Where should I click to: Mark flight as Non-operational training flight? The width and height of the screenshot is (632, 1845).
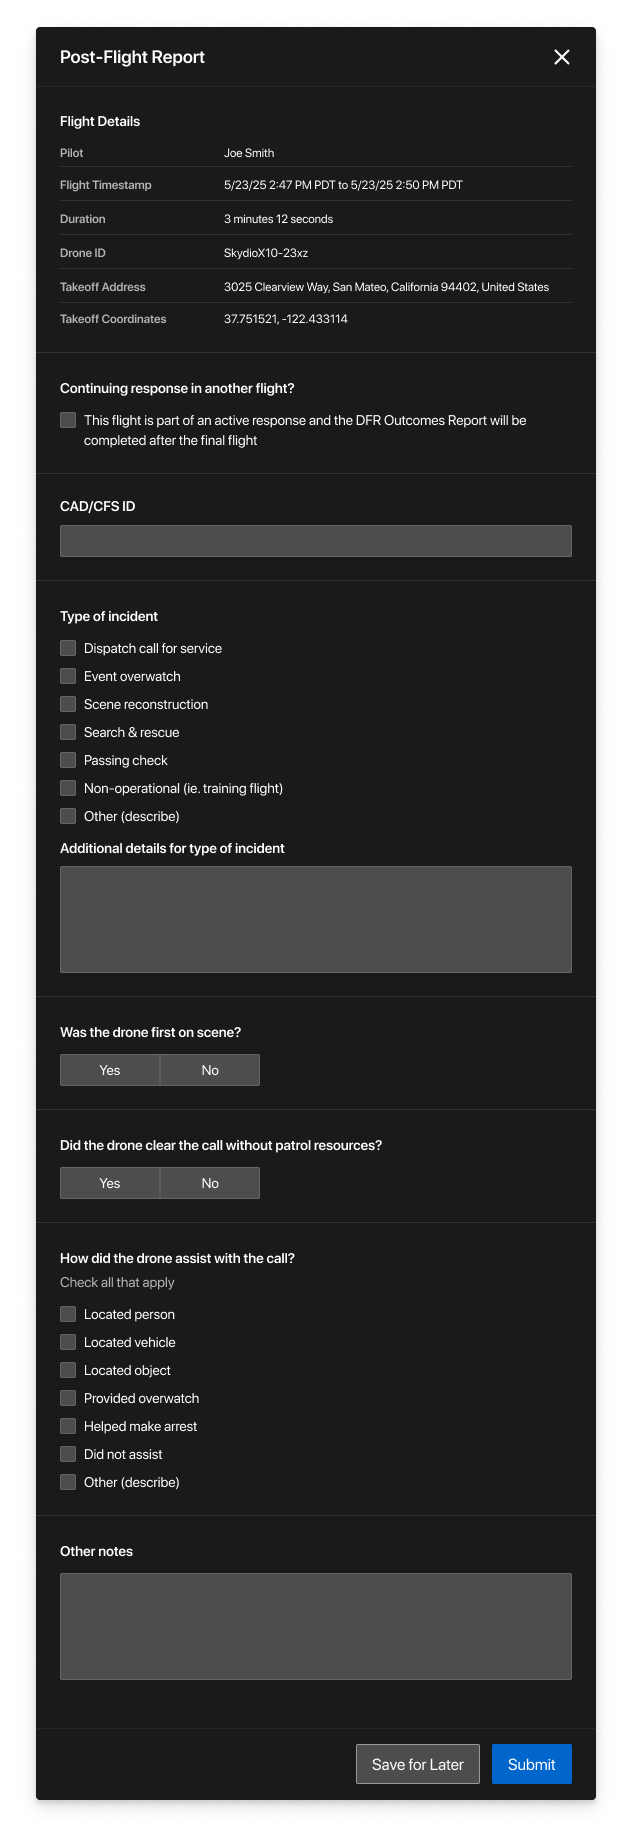click(x=68, y=788)
